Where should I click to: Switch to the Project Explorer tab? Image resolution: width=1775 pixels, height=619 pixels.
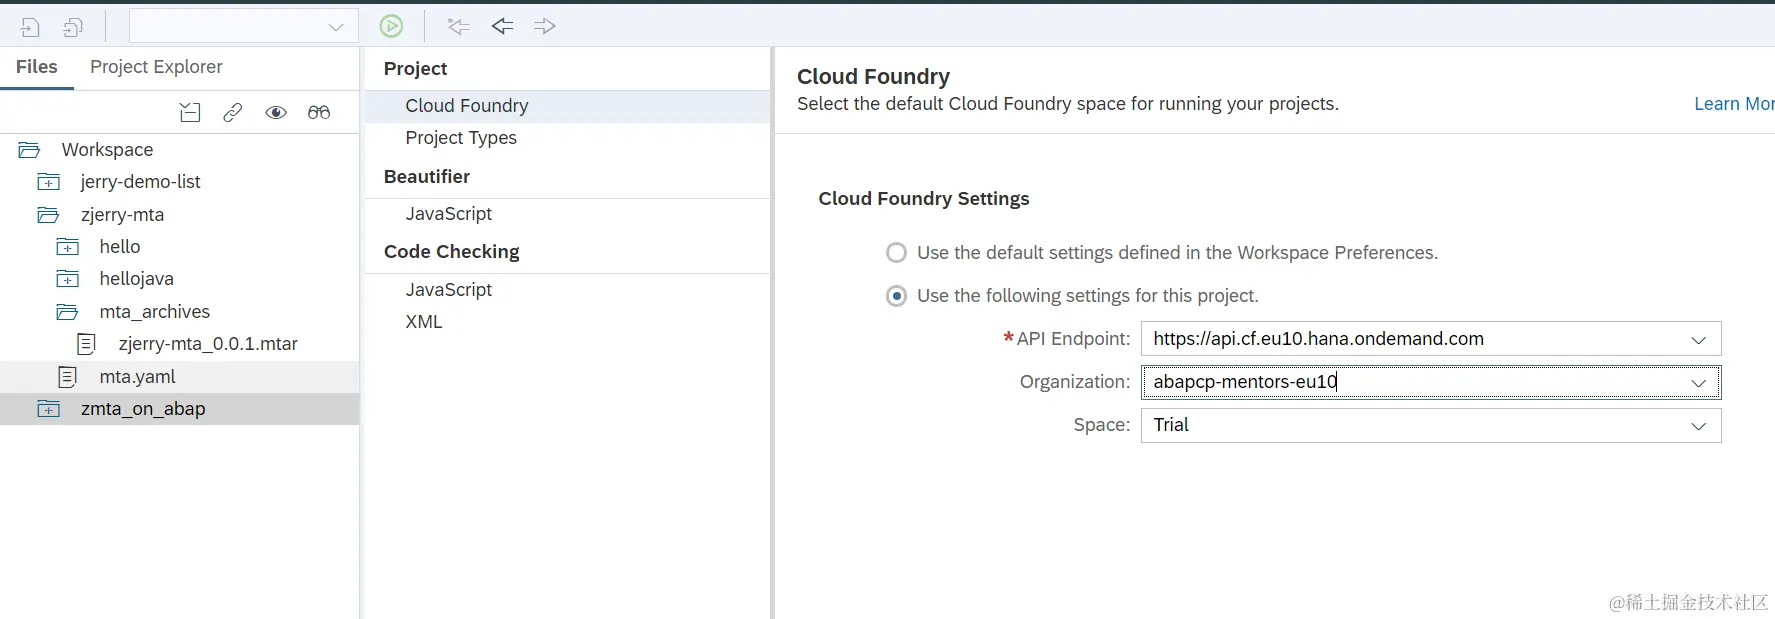156,67
